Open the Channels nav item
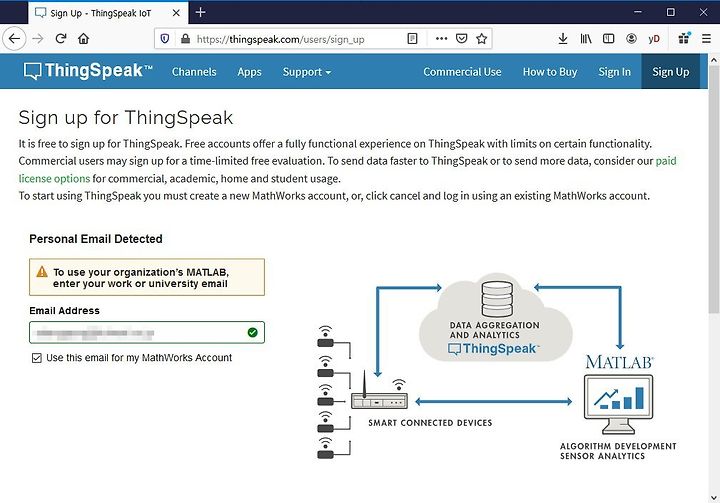Image resolution: width=720 pixels, height=503 pixels. 194,72
